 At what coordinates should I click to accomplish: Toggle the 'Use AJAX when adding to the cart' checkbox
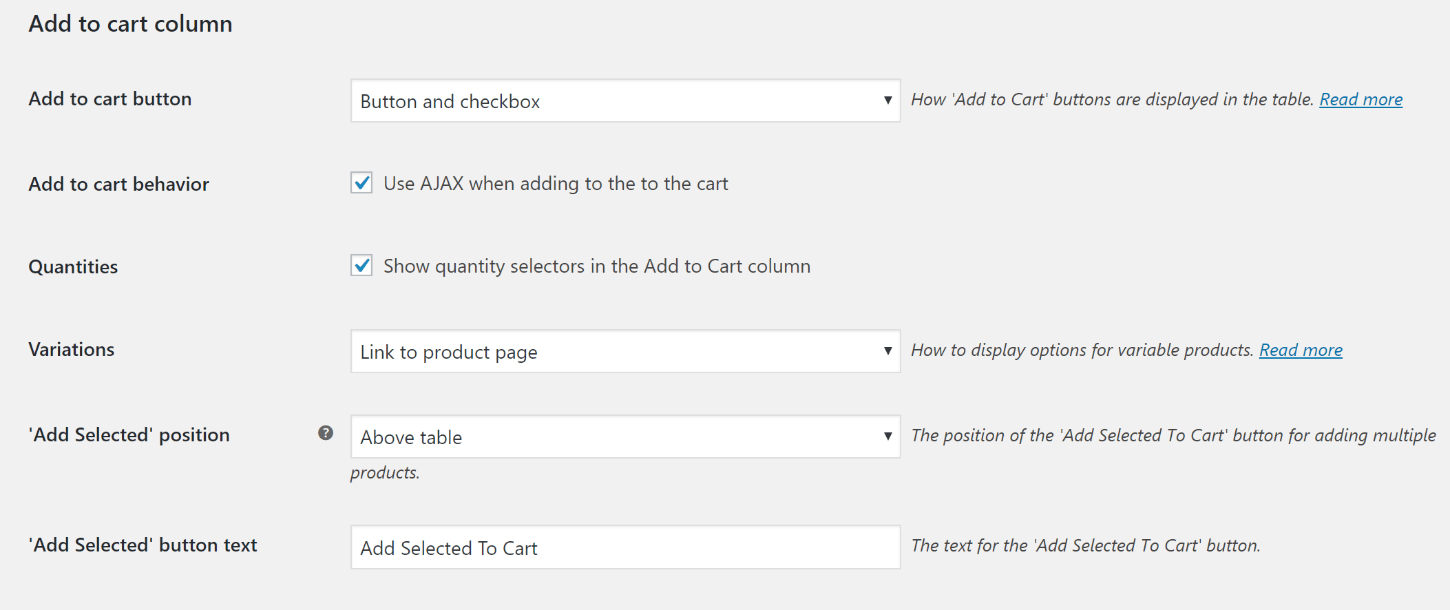point(361,182)
